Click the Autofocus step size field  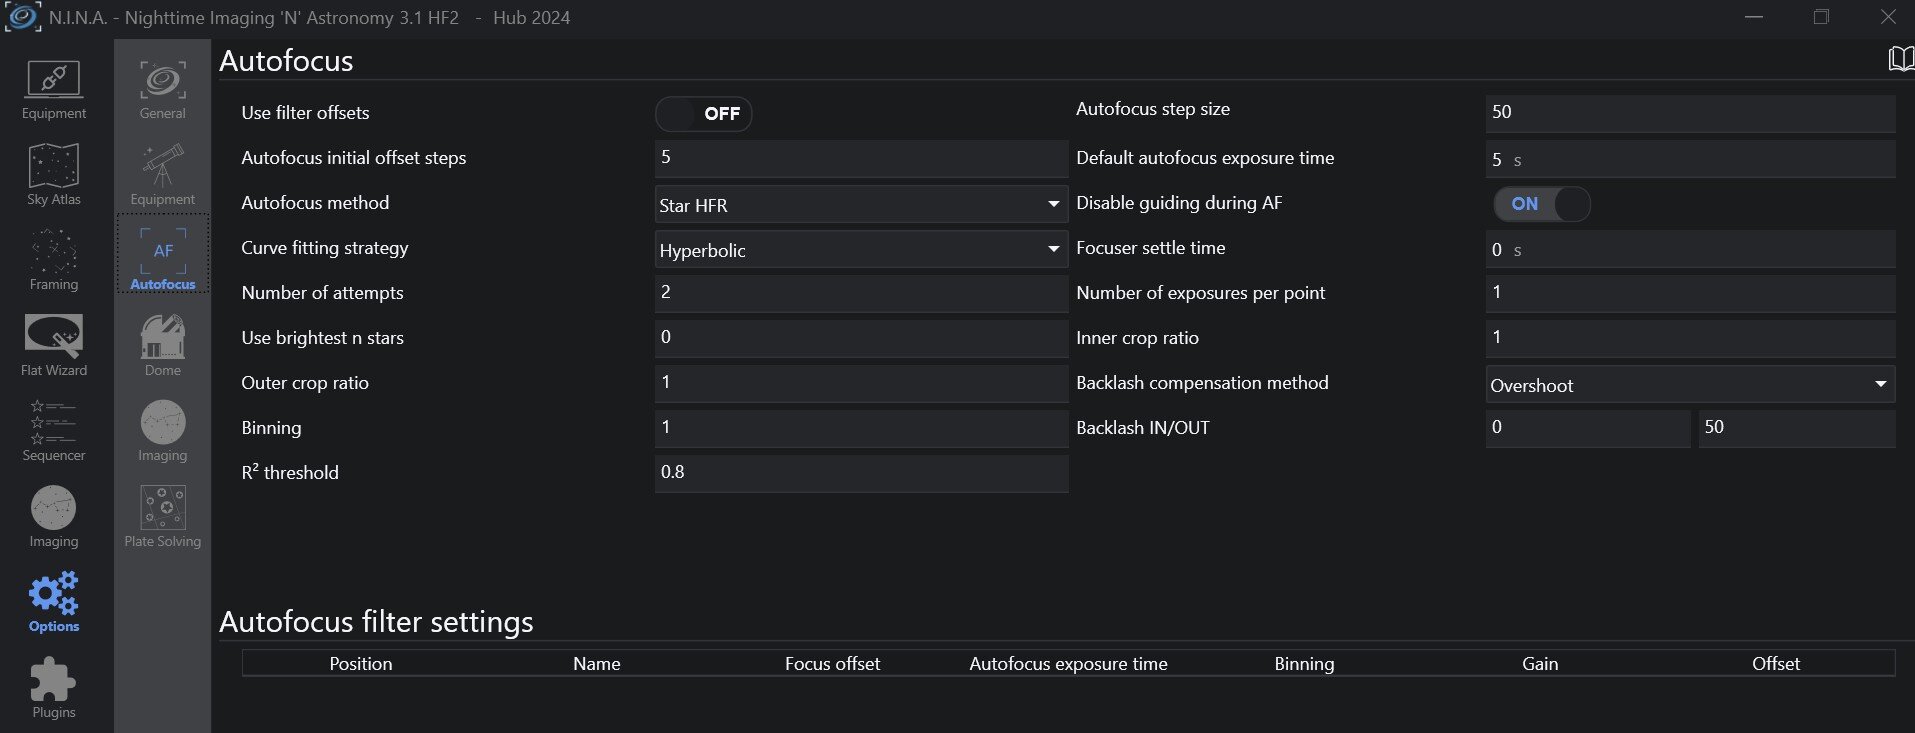[x=1690, y=113]
